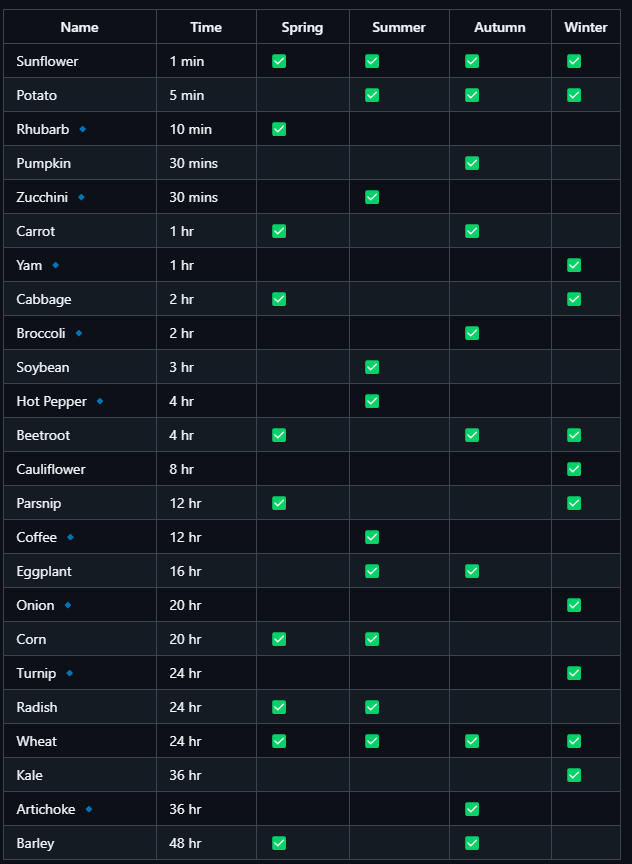Viewport: 632px width, 864px height.
Task: Toggle Barley's Spring checkmark
Action: click(279, 843)
